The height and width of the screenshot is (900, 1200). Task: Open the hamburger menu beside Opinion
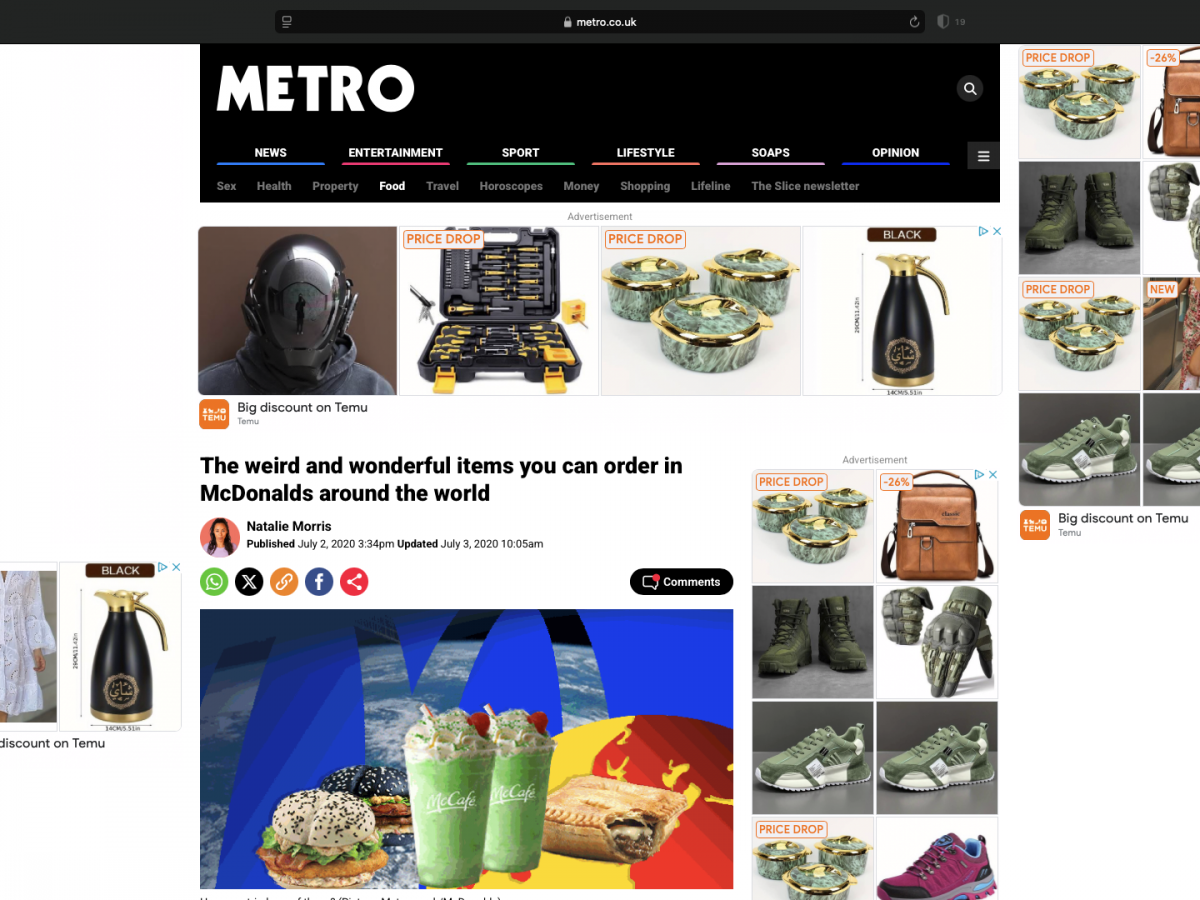pos(983,156)
